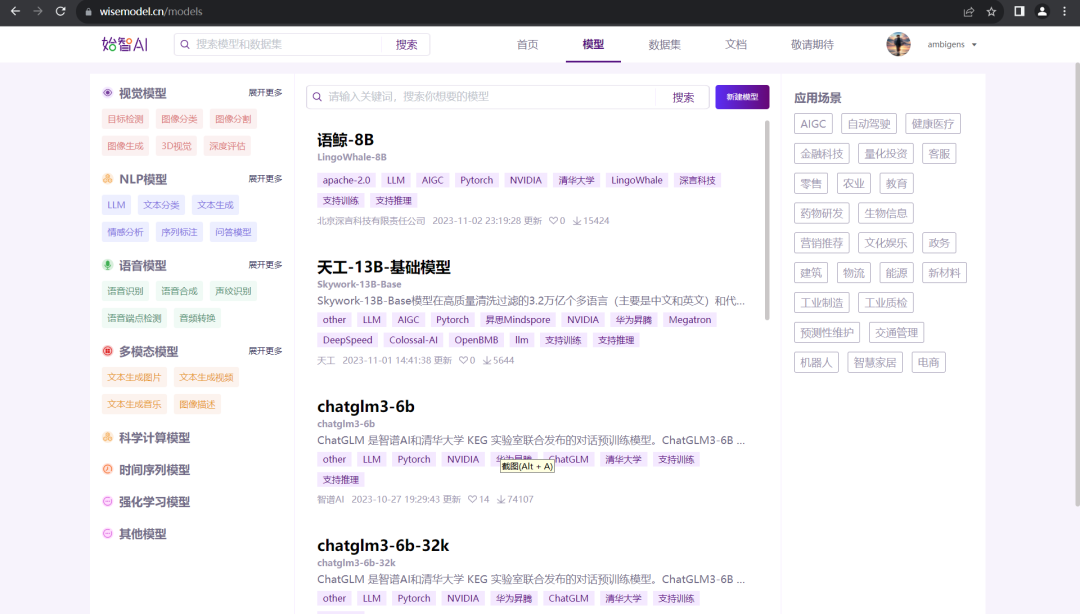Screen dimensions: 1080x614
Task: Click the 敬请期待 tab
Action: [812, 44]
